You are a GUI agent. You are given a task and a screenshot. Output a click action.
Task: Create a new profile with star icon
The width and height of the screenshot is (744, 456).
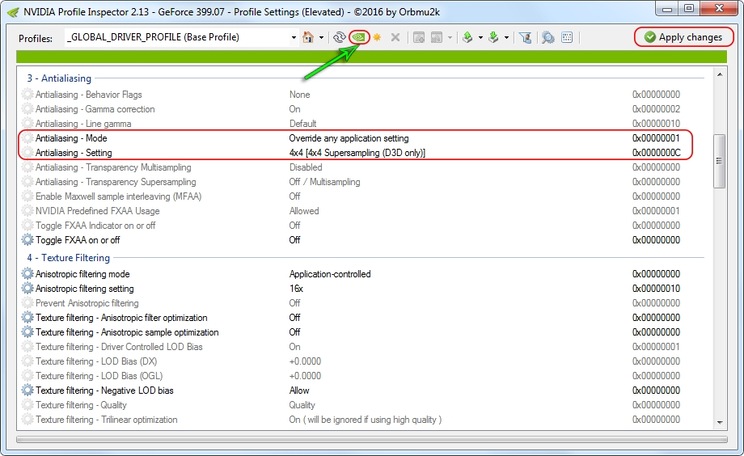click(x=377, y=37)
